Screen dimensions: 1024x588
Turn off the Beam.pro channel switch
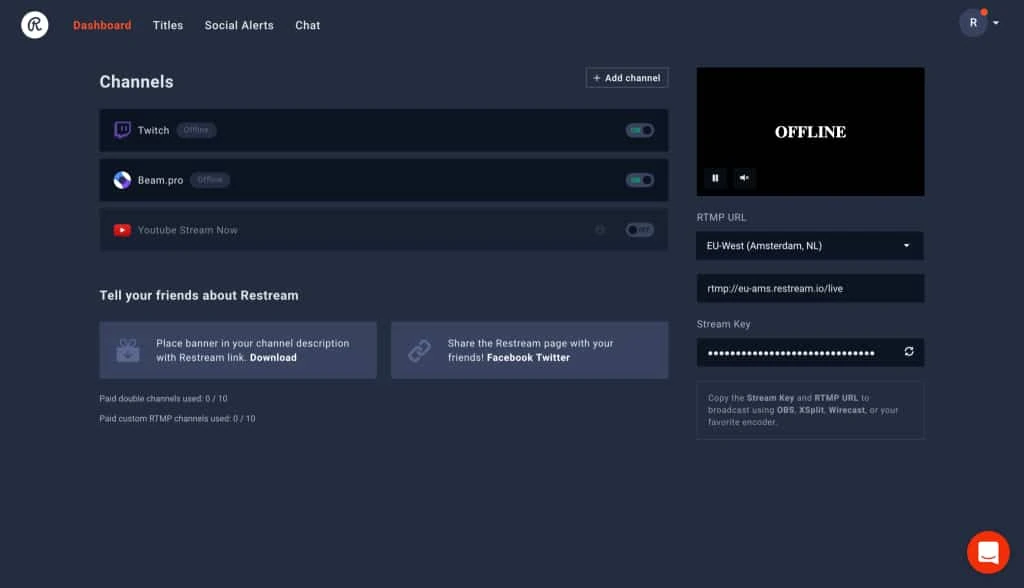639,180
